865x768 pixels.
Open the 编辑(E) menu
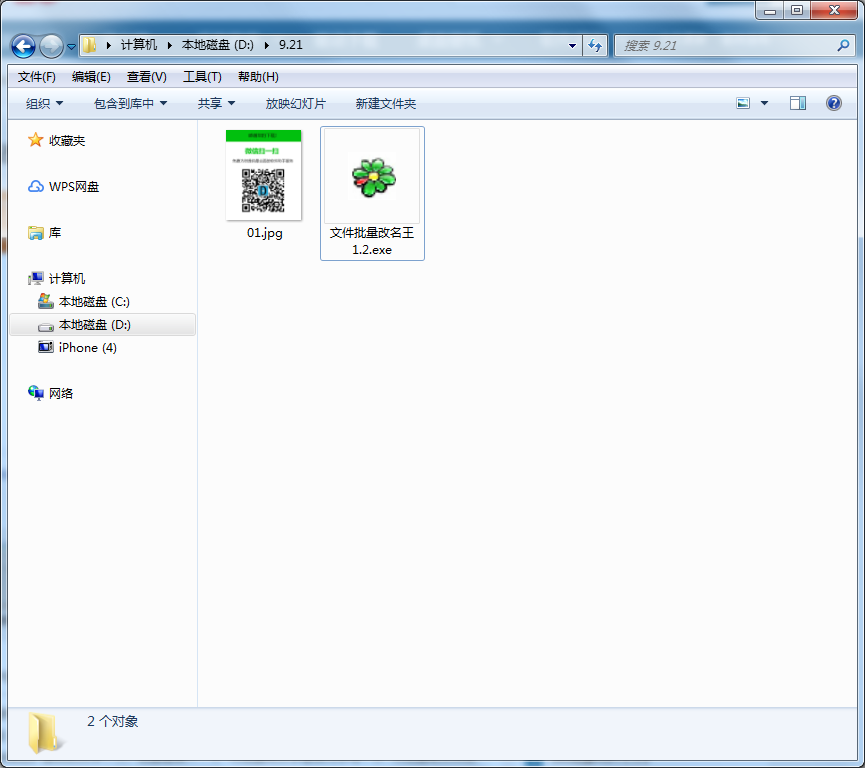(91, 77)
